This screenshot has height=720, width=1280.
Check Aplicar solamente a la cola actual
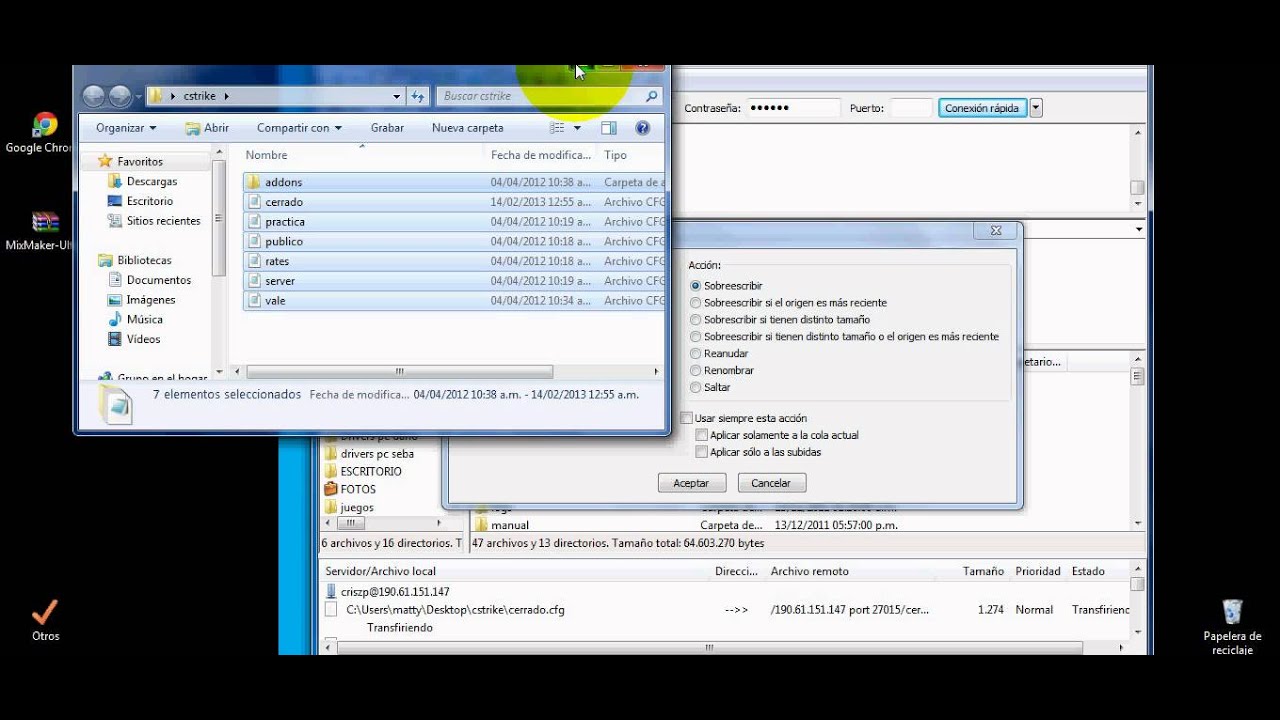702,435
